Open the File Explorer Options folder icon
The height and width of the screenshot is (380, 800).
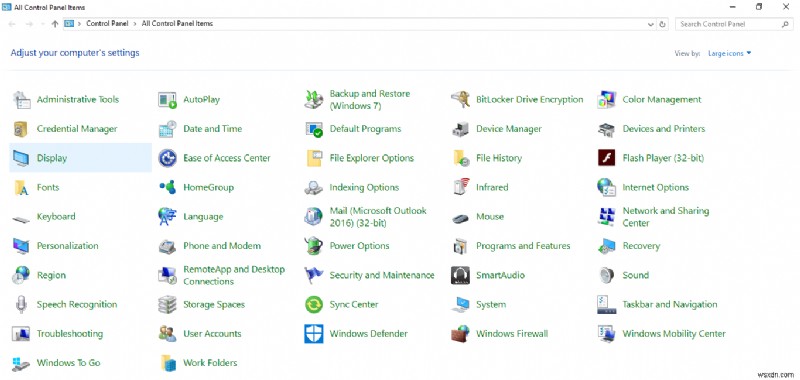314,159
